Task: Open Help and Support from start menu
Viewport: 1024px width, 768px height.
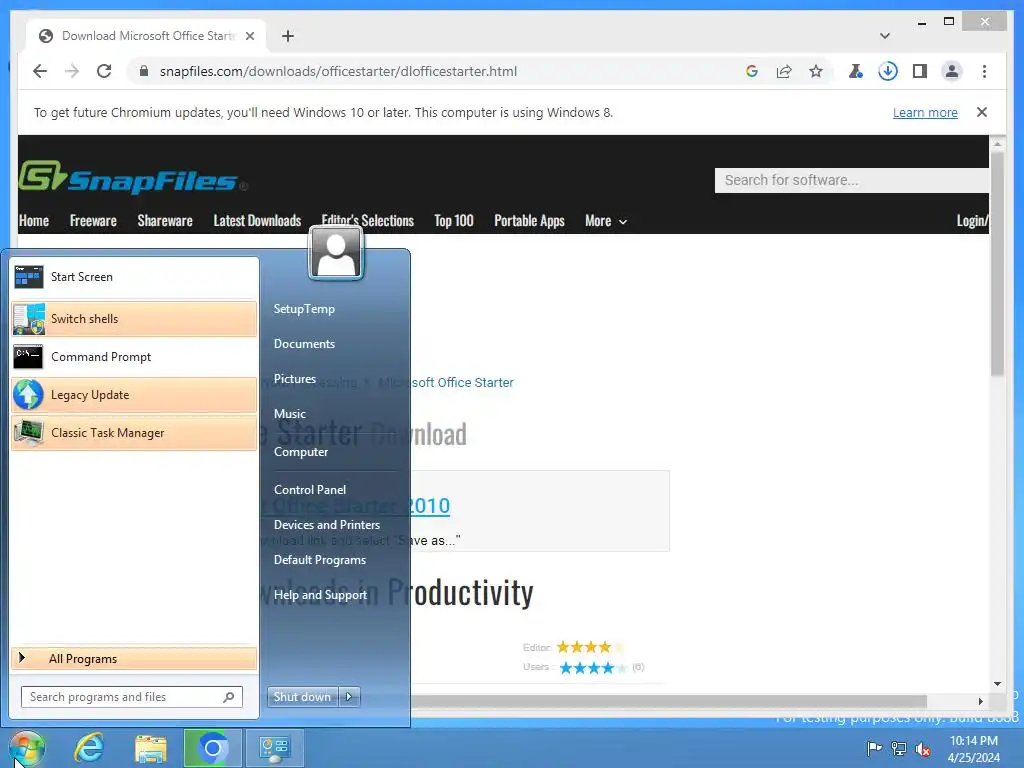Action: (320, 595)
